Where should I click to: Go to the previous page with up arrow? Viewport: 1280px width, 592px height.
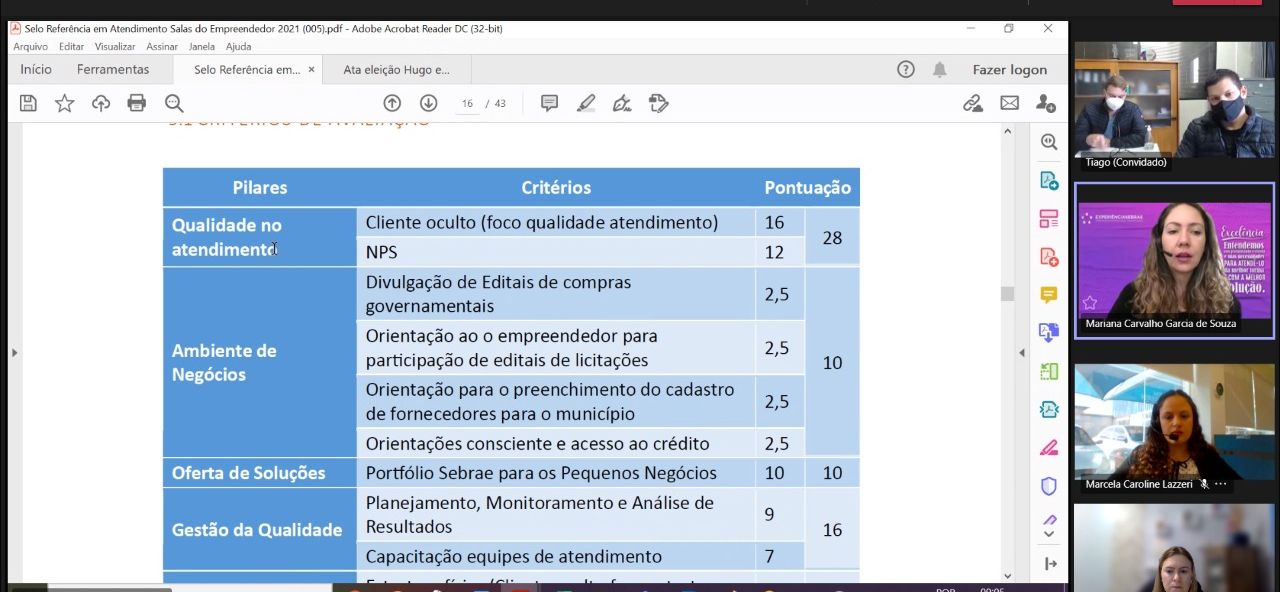tap(392, 103)
